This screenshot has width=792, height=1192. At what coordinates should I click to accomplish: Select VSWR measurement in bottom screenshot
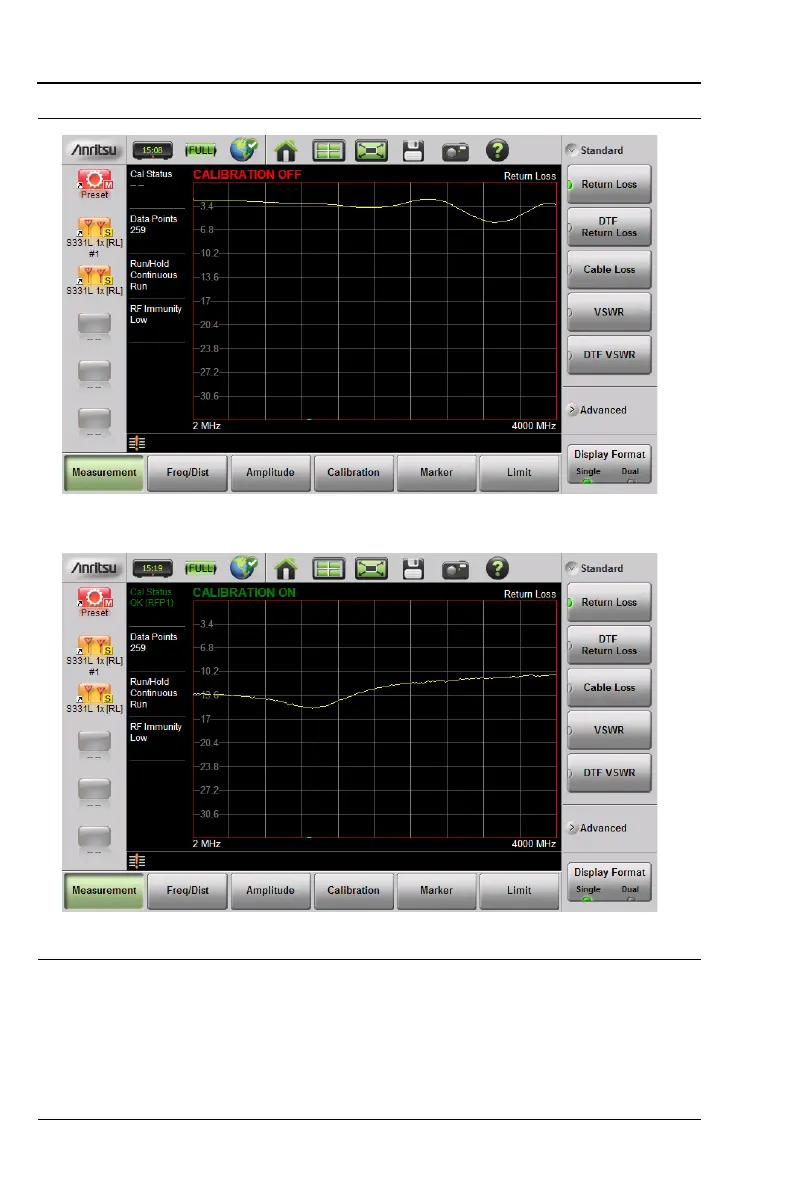pos(609,730)
